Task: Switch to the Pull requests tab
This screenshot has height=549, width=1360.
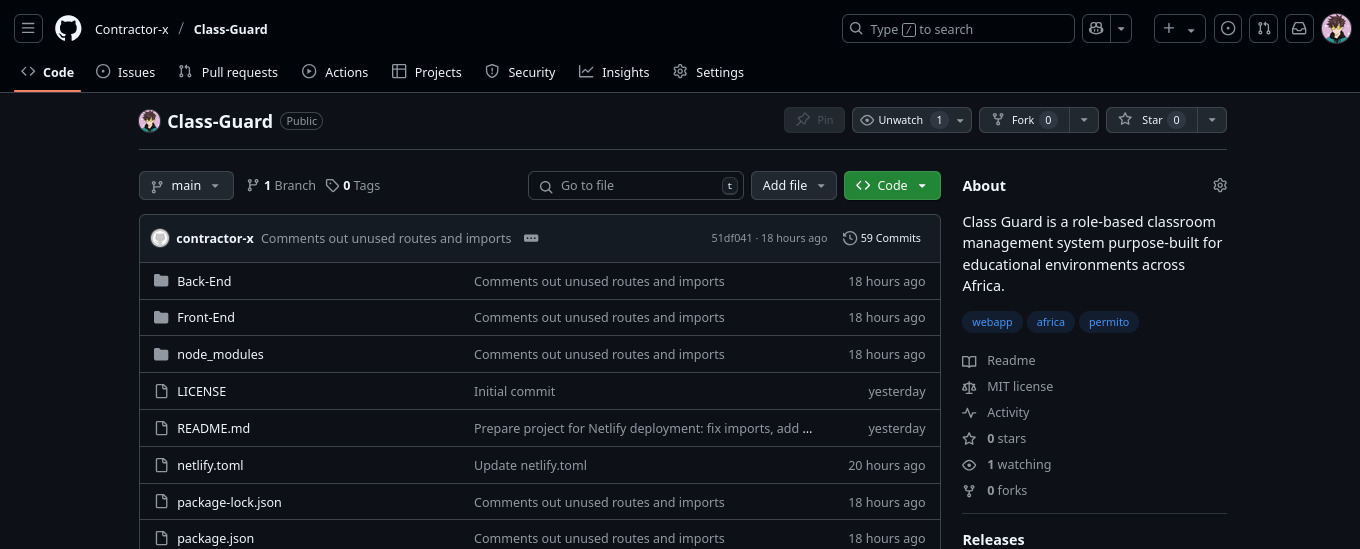Action: [228, 72]
